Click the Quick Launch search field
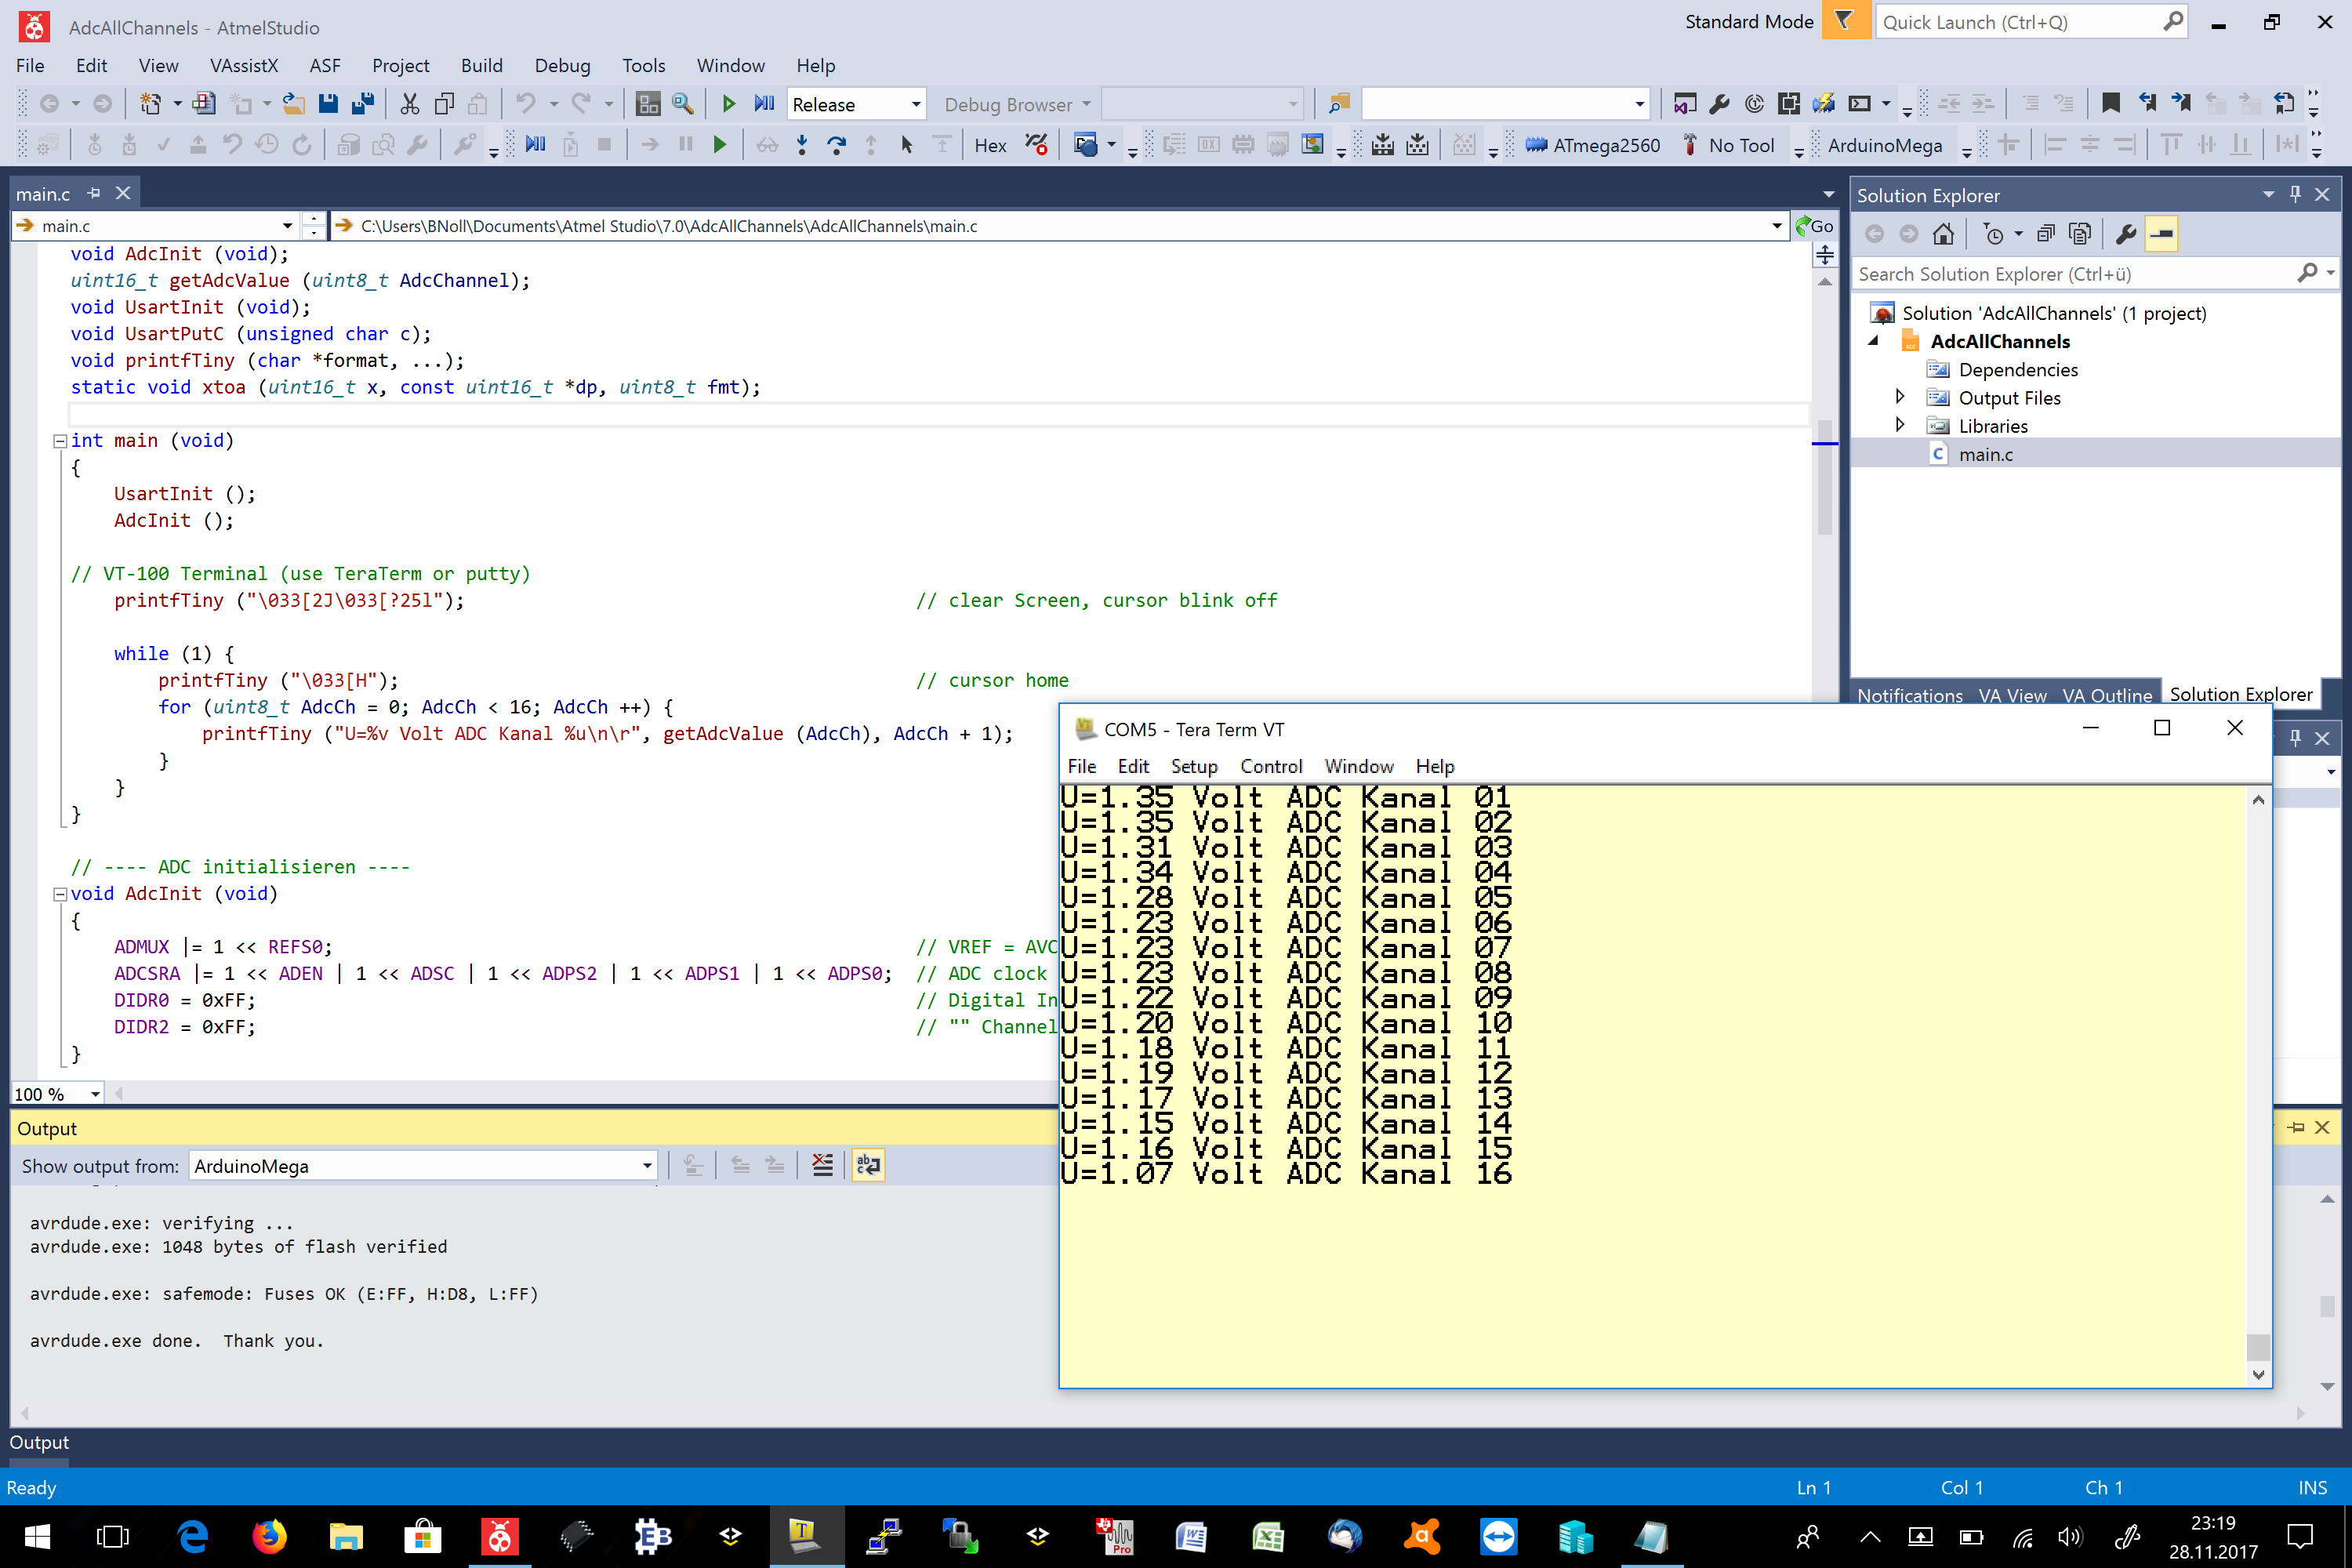 pyautogui.click(x=2030, y=22)
